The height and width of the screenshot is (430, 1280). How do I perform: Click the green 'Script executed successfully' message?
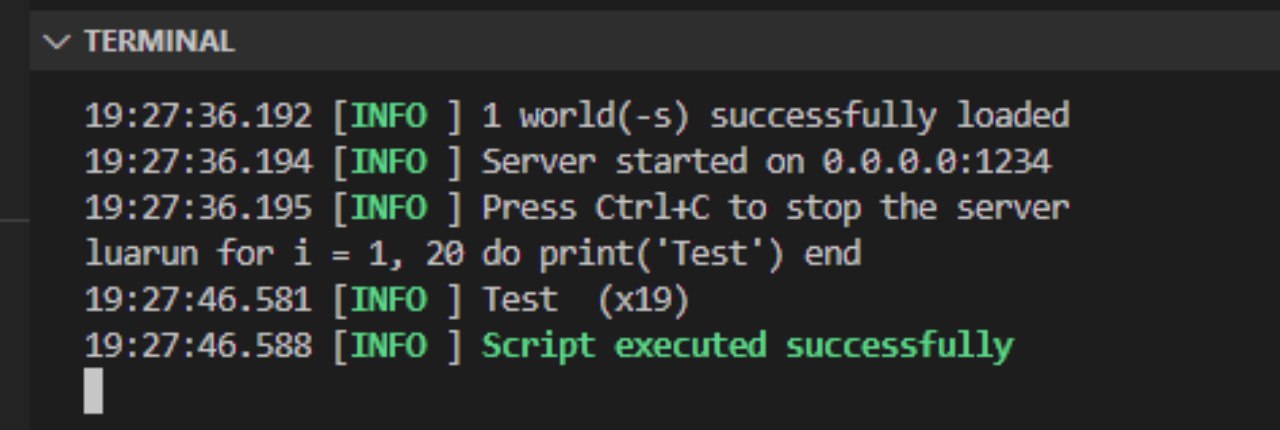(x=747, y=346)
